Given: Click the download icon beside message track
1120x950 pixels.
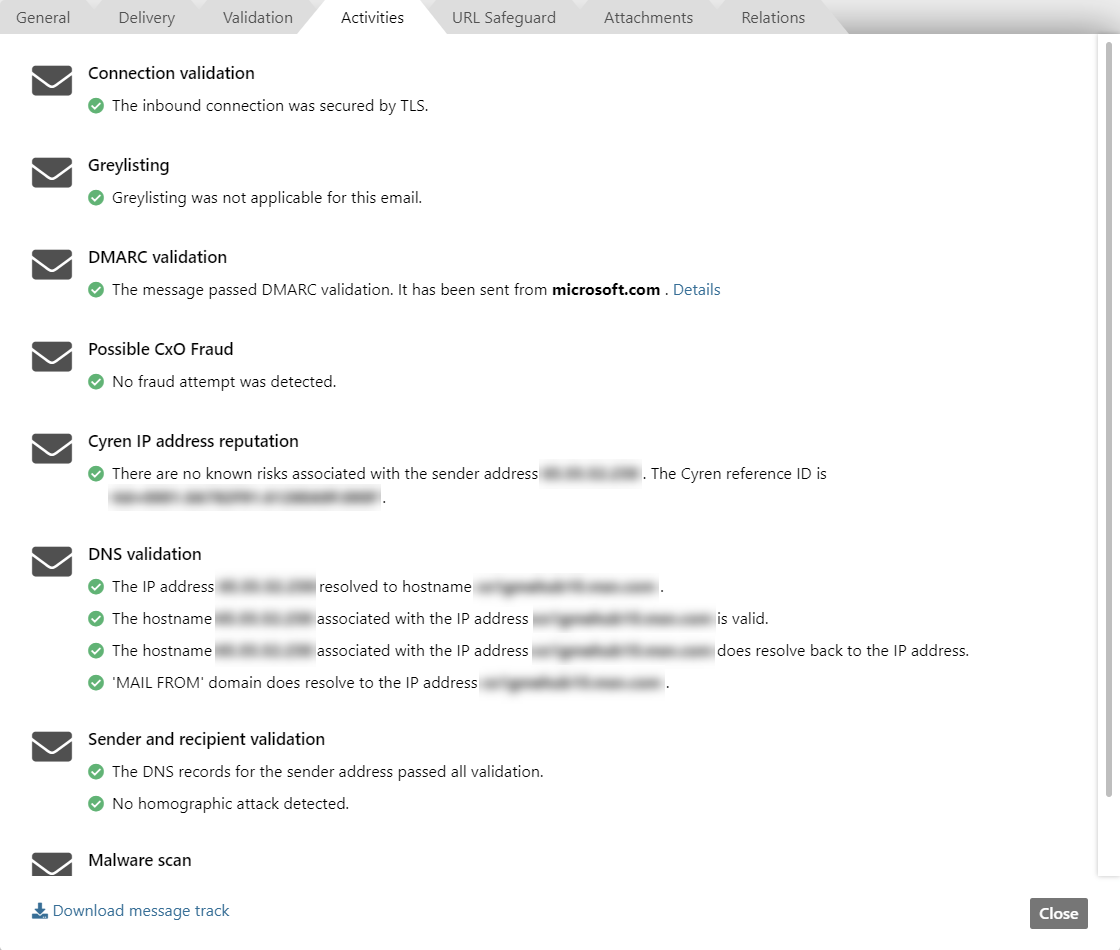Looking at the screenshot, I should coord(40,911).
